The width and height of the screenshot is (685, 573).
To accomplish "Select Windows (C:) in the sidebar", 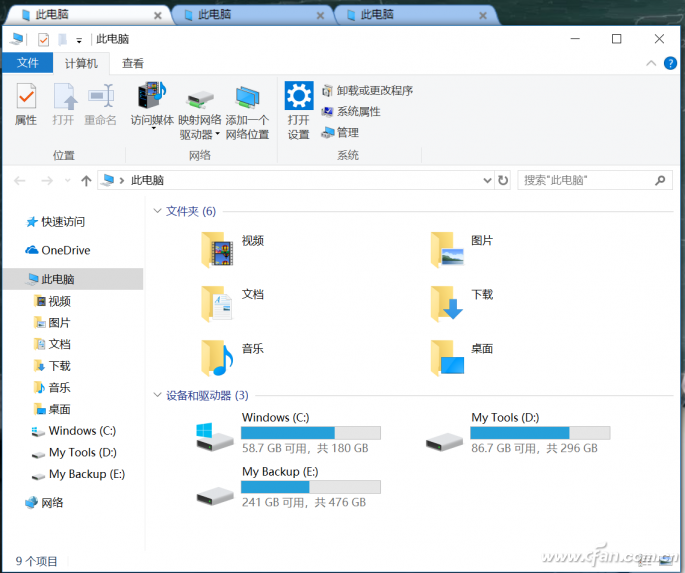I will pyautogui.click(x=73, y=431).
